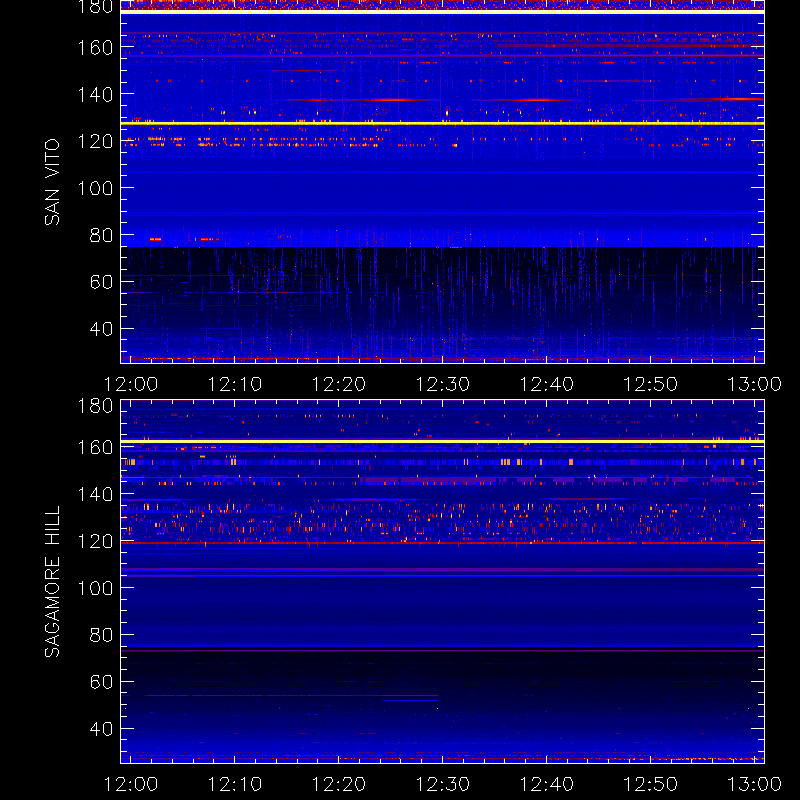Select the 40 tick label on San Vito plot

[x=101, y=329]
